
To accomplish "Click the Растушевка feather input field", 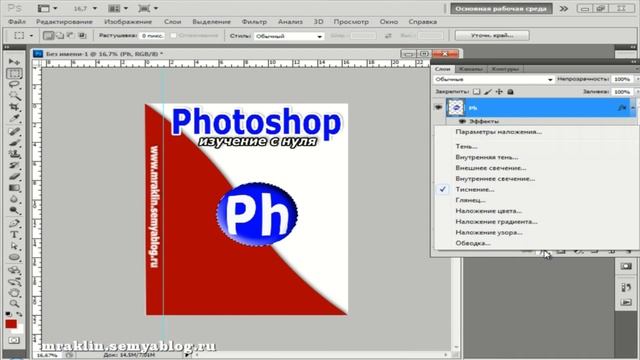I will point(152,36).
